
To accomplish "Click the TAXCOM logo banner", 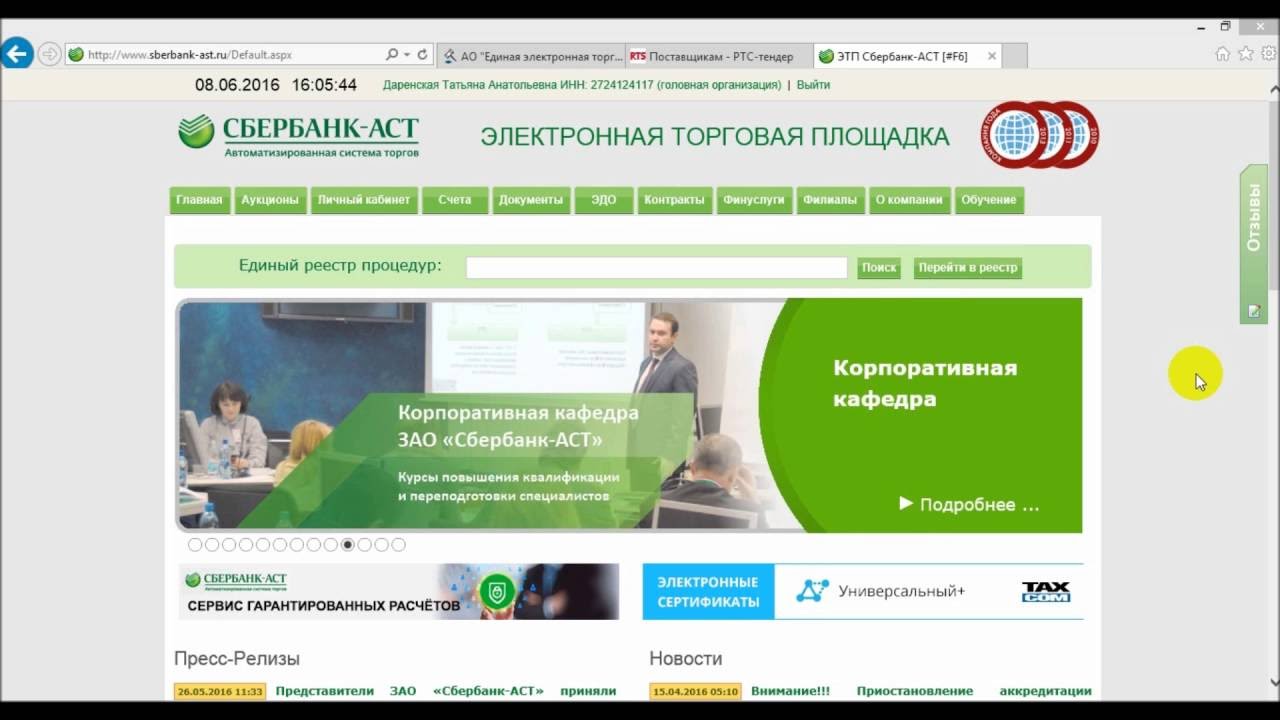I will point(1046,592).
